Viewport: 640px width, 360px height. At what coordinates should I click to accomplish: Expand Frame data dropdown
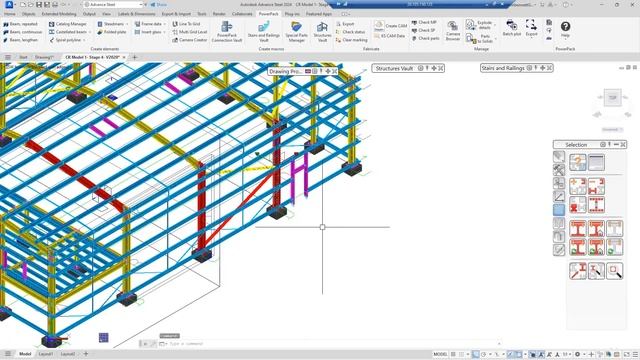(164, 24)
